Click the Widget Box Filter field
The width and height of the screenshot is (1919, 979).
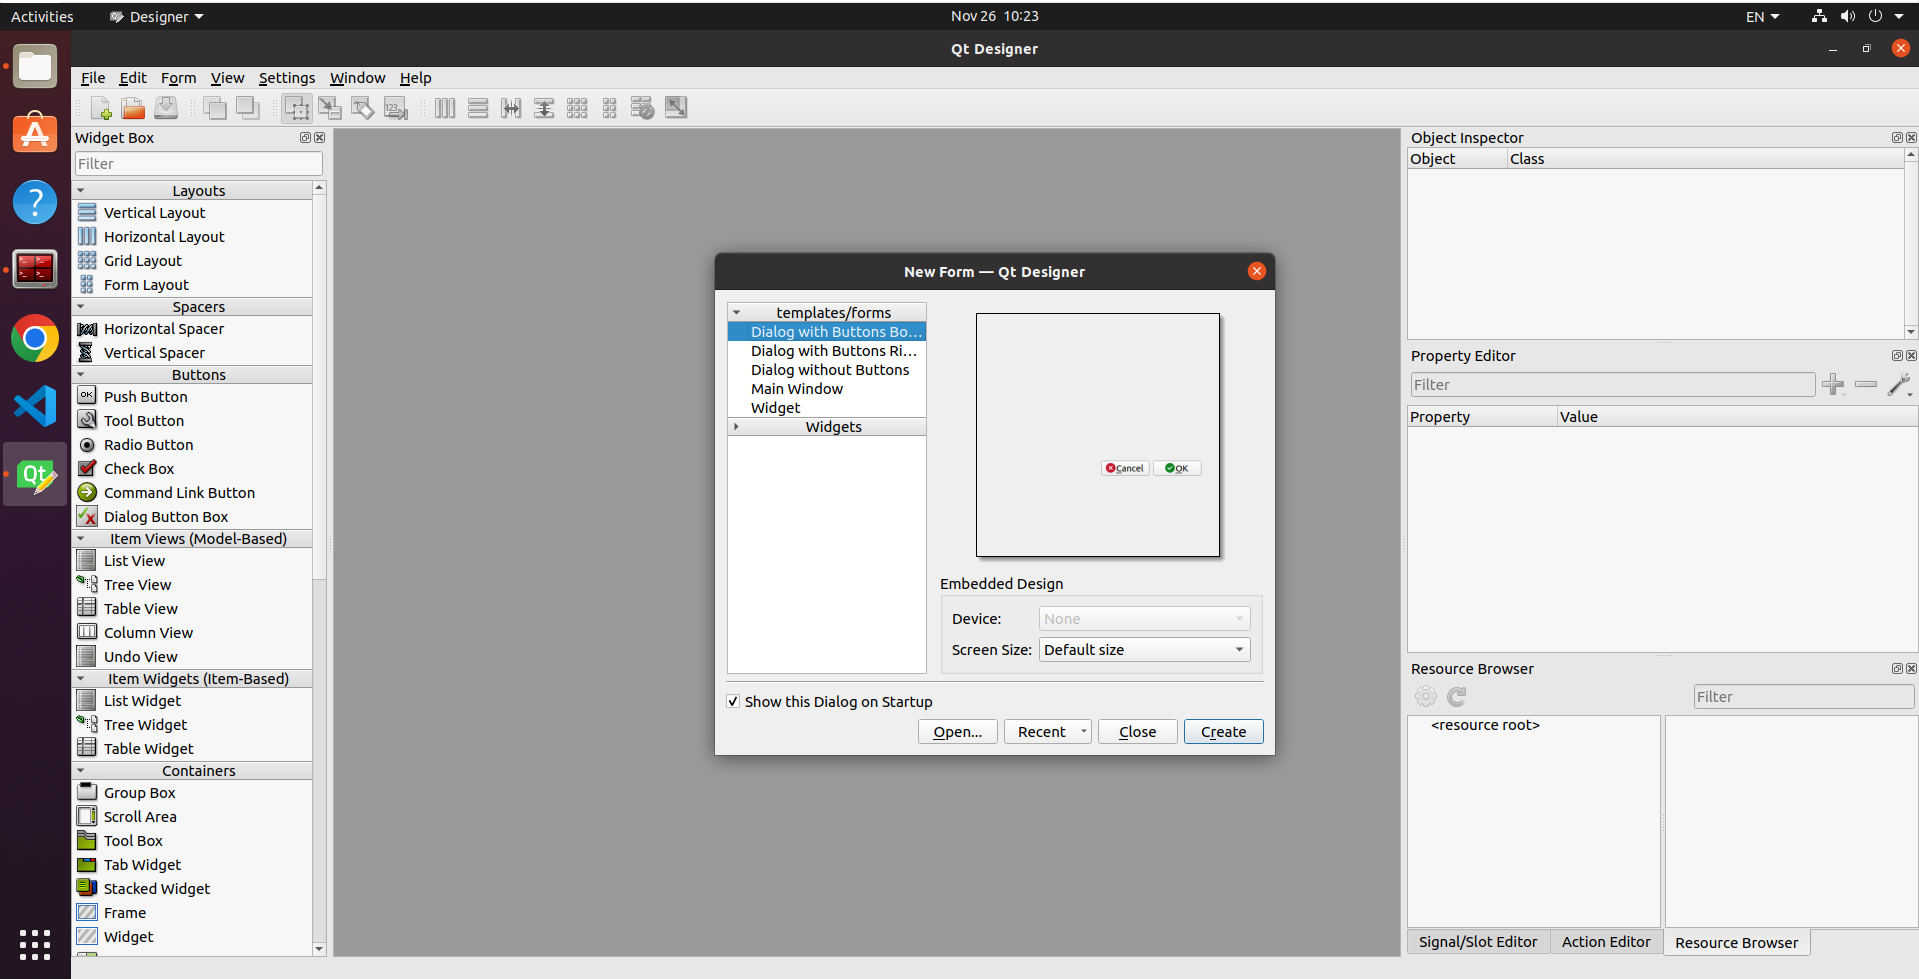[198, 164]
